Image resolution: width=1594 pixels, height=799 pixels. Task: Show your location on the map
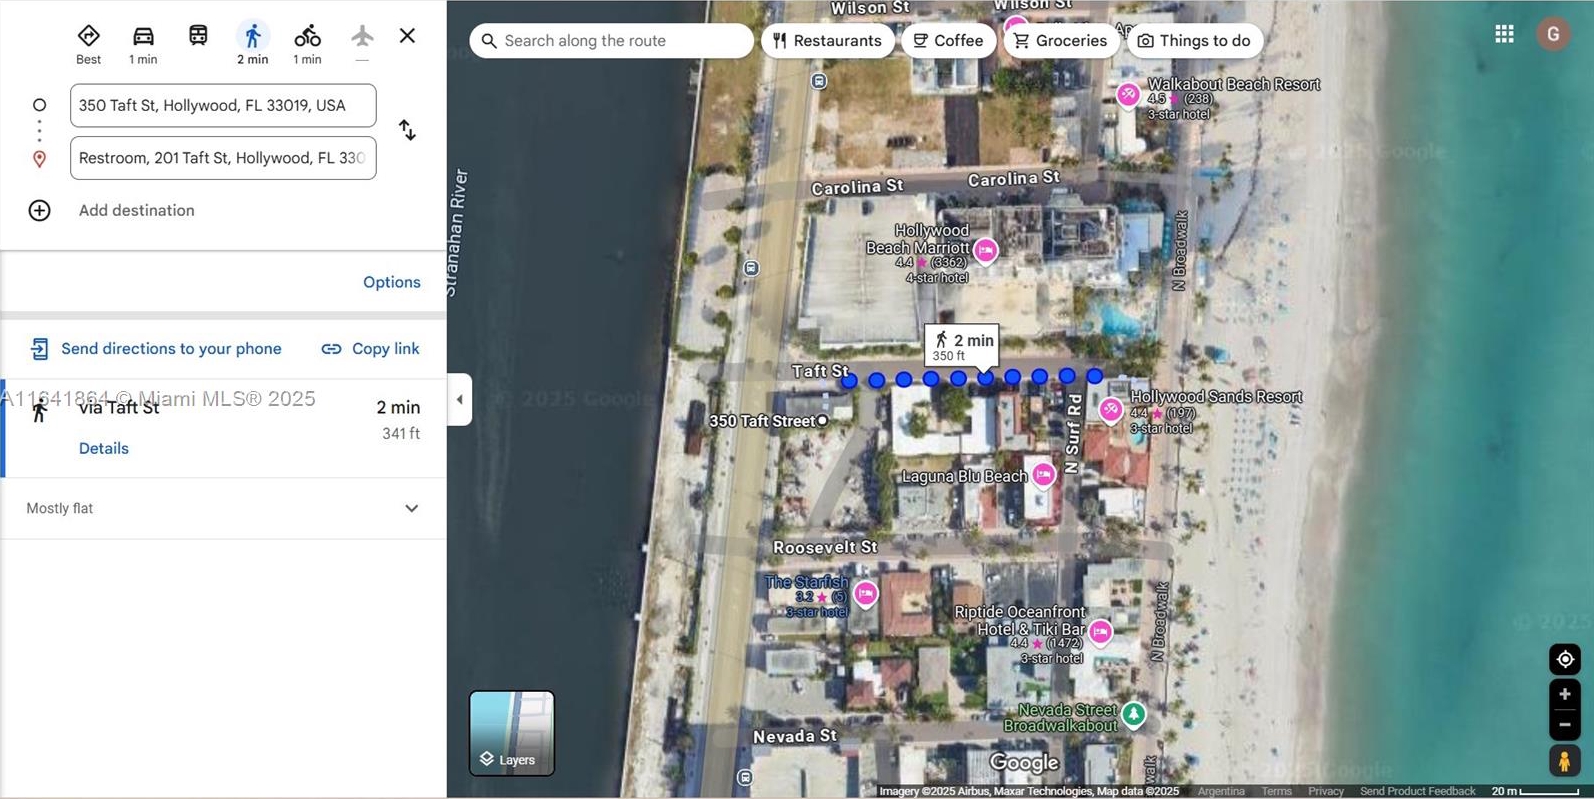coord(1565,659)
